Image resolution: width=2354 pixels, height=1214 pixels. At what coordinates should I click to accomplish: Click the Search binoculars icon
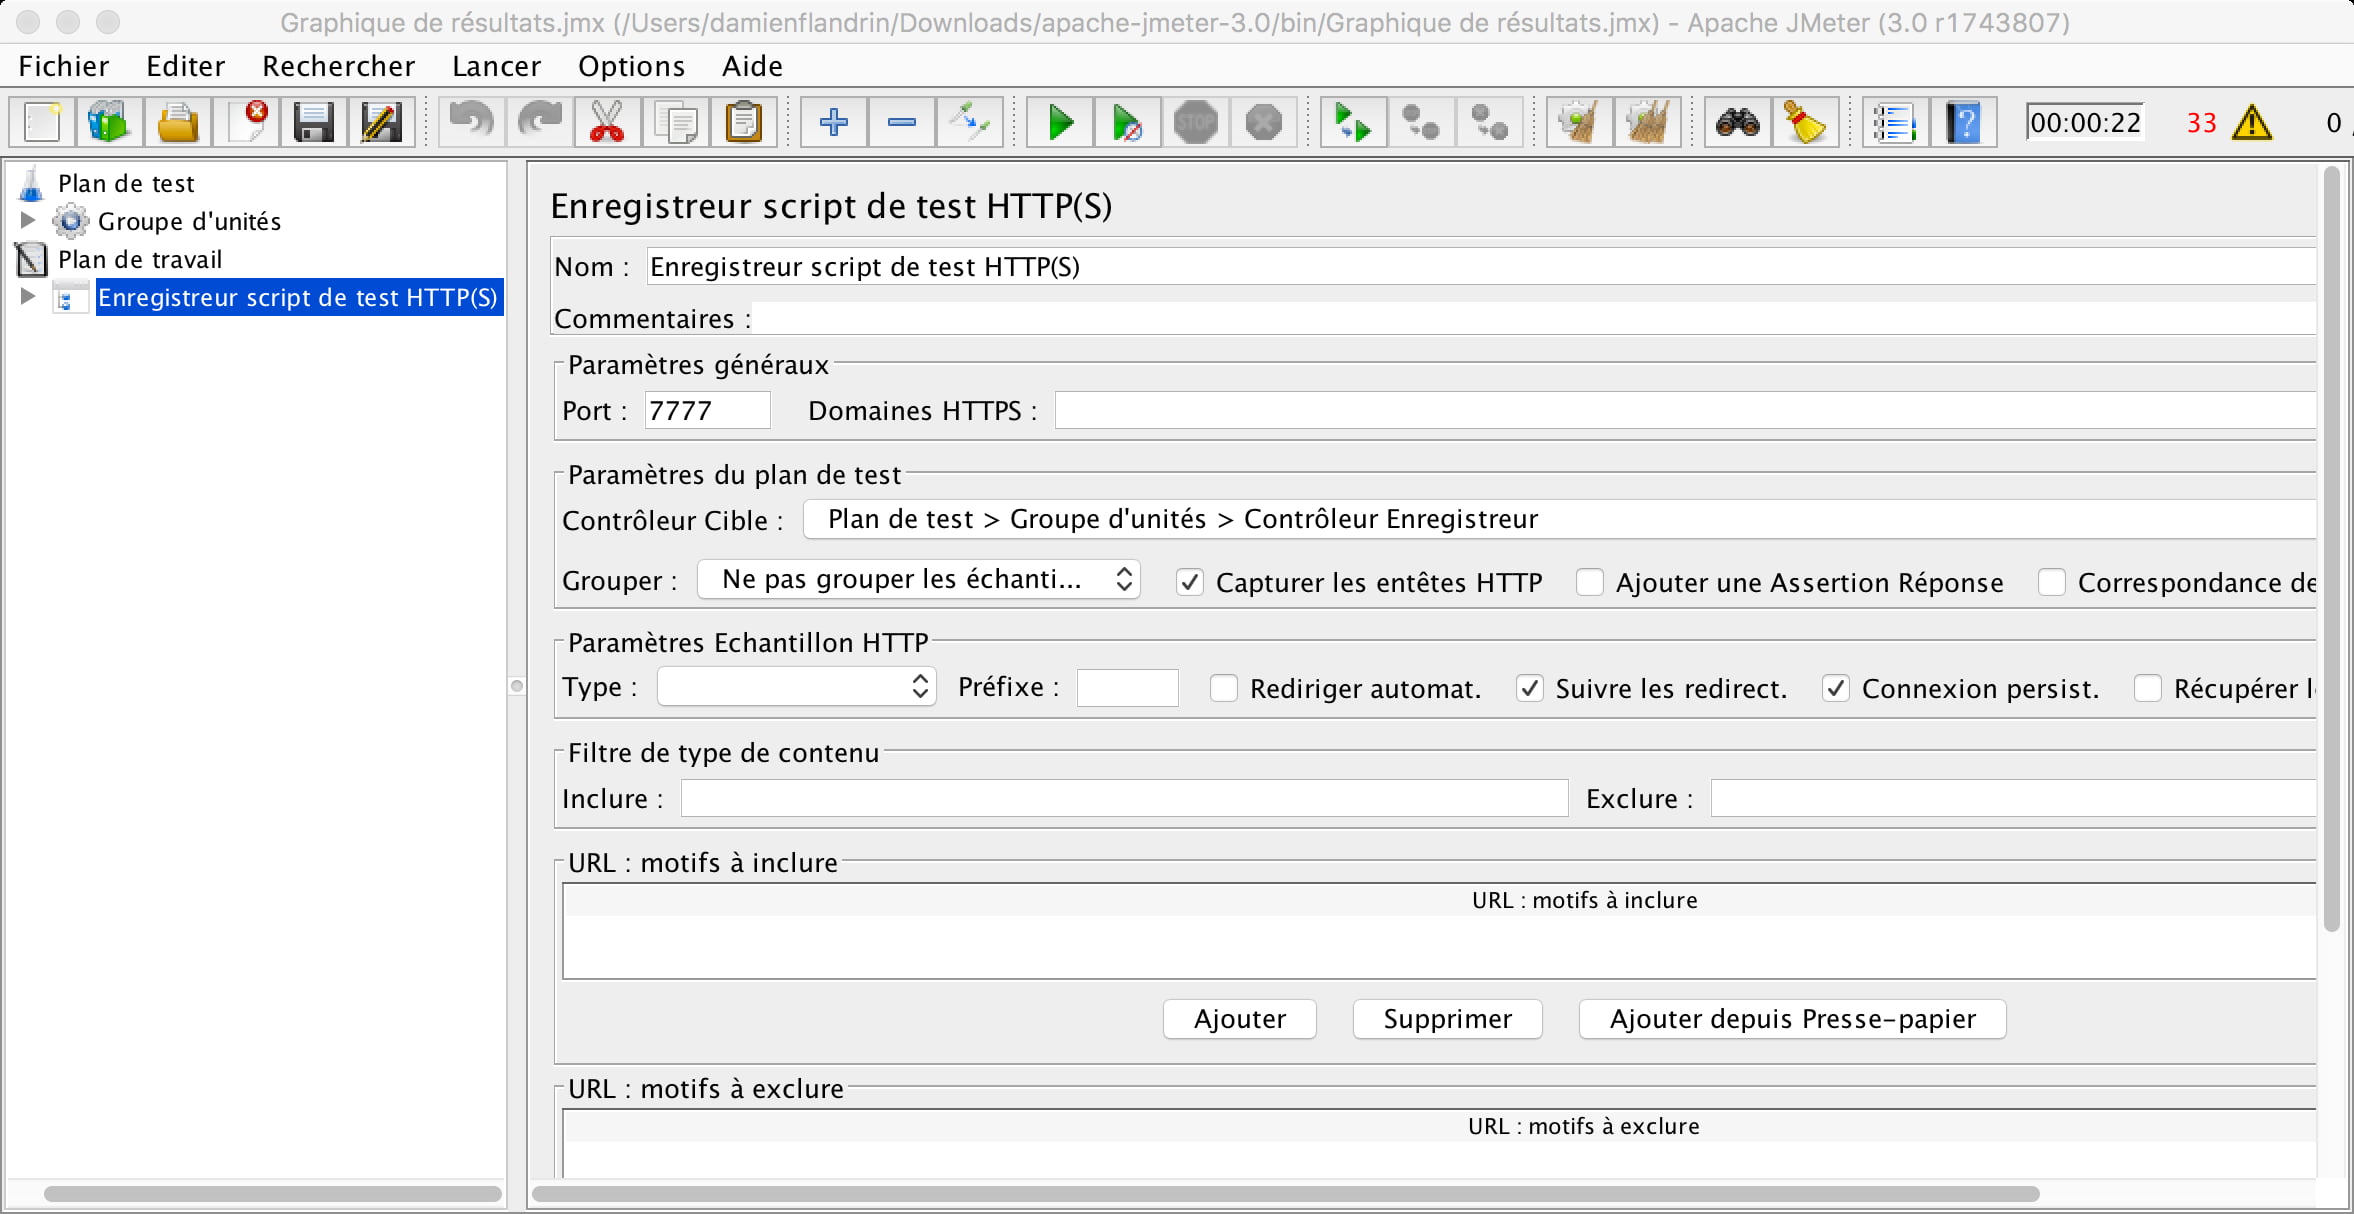[1737, 123]
